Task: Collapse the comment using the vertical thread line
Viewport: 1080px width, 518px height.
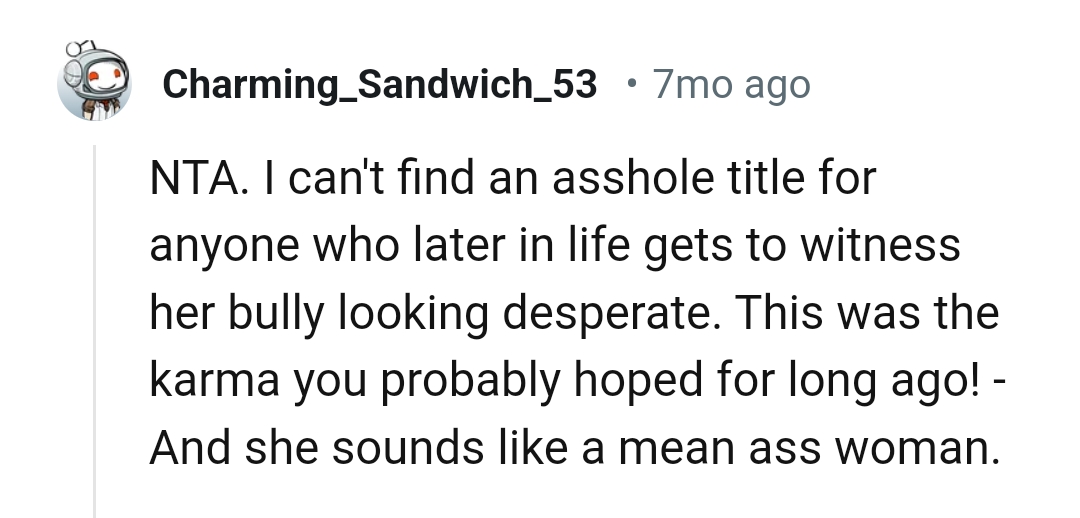Action: click(95, 330)
